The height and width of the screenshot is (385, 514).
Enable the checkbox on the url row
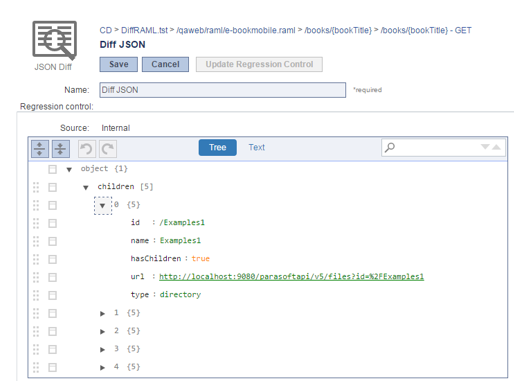52,277
